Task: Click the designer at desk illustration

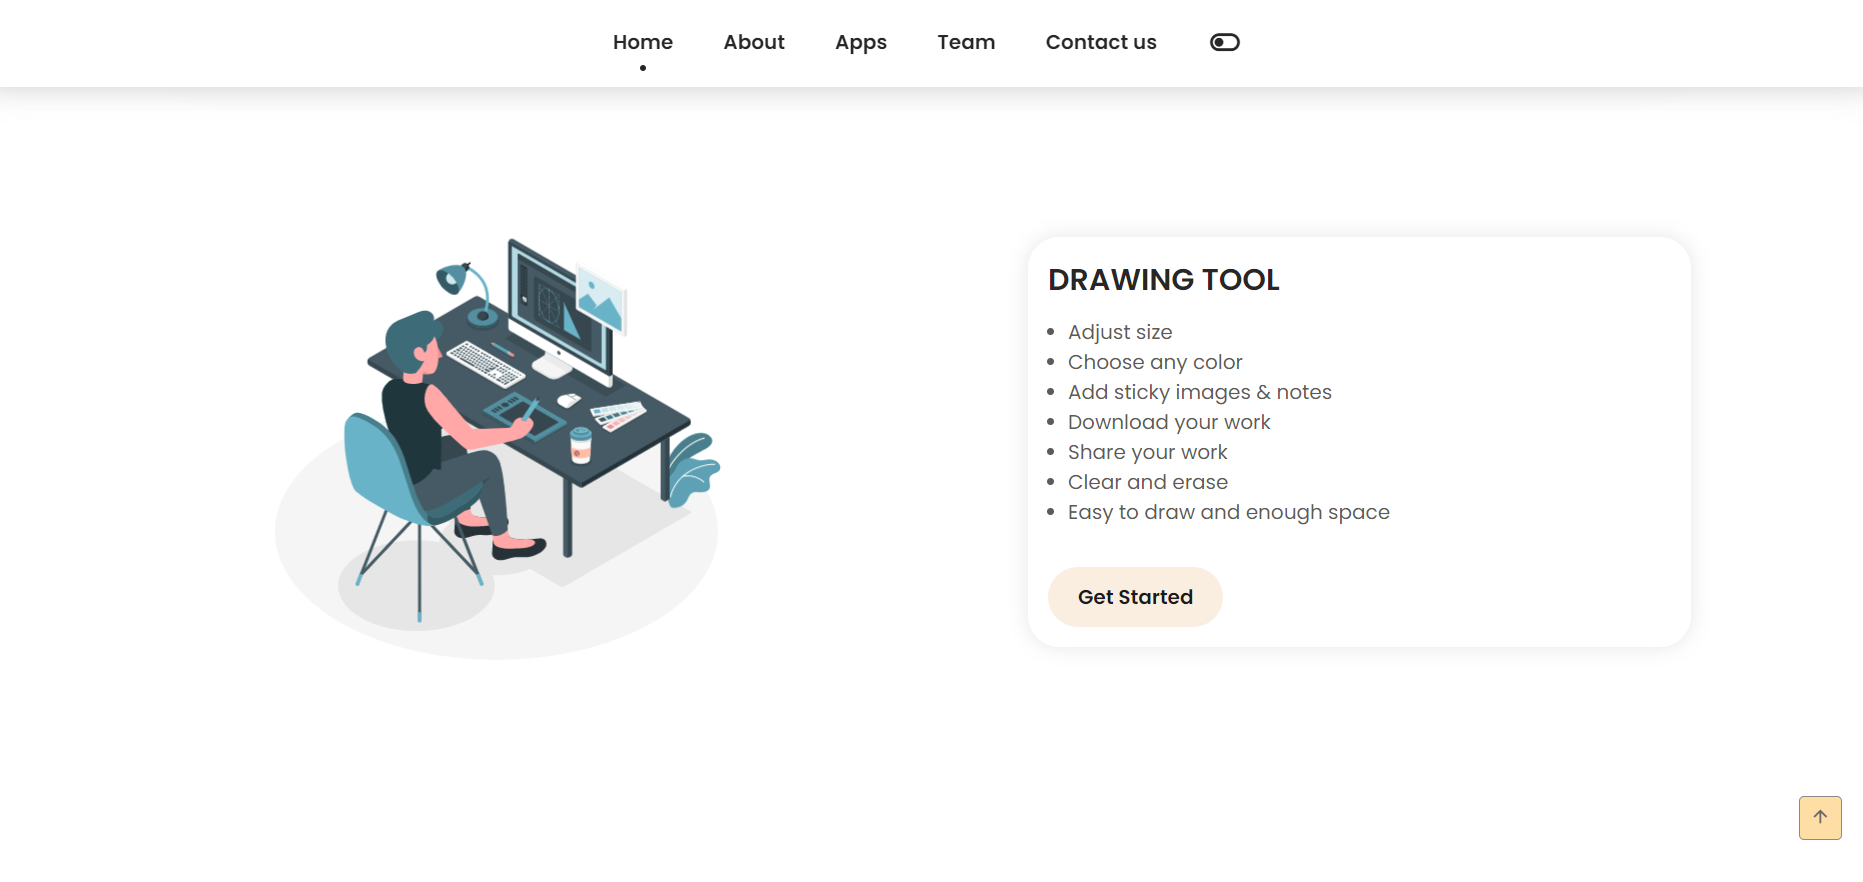Action: (497, 448)
